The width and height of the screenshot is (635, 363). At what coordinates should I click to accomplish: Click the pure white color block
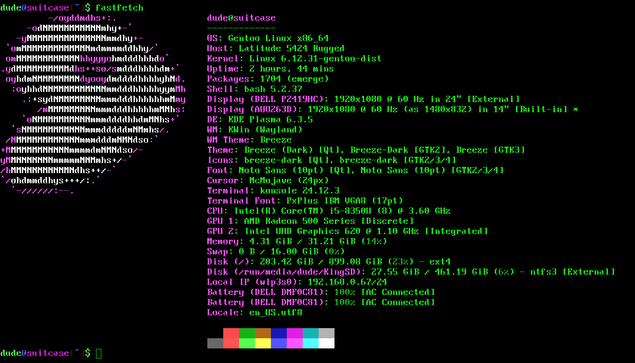point(326,343)
